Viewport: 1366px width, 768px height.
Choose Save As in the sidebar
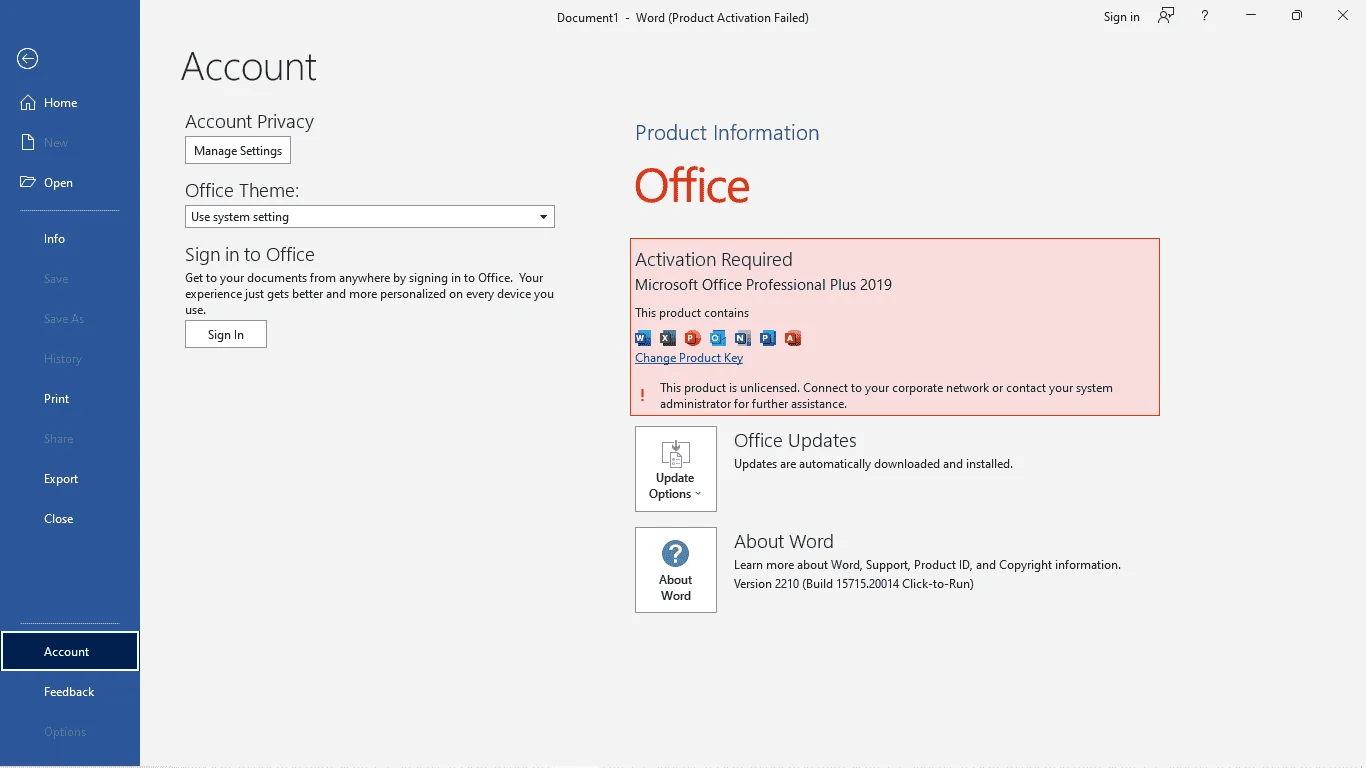(70, 319)
